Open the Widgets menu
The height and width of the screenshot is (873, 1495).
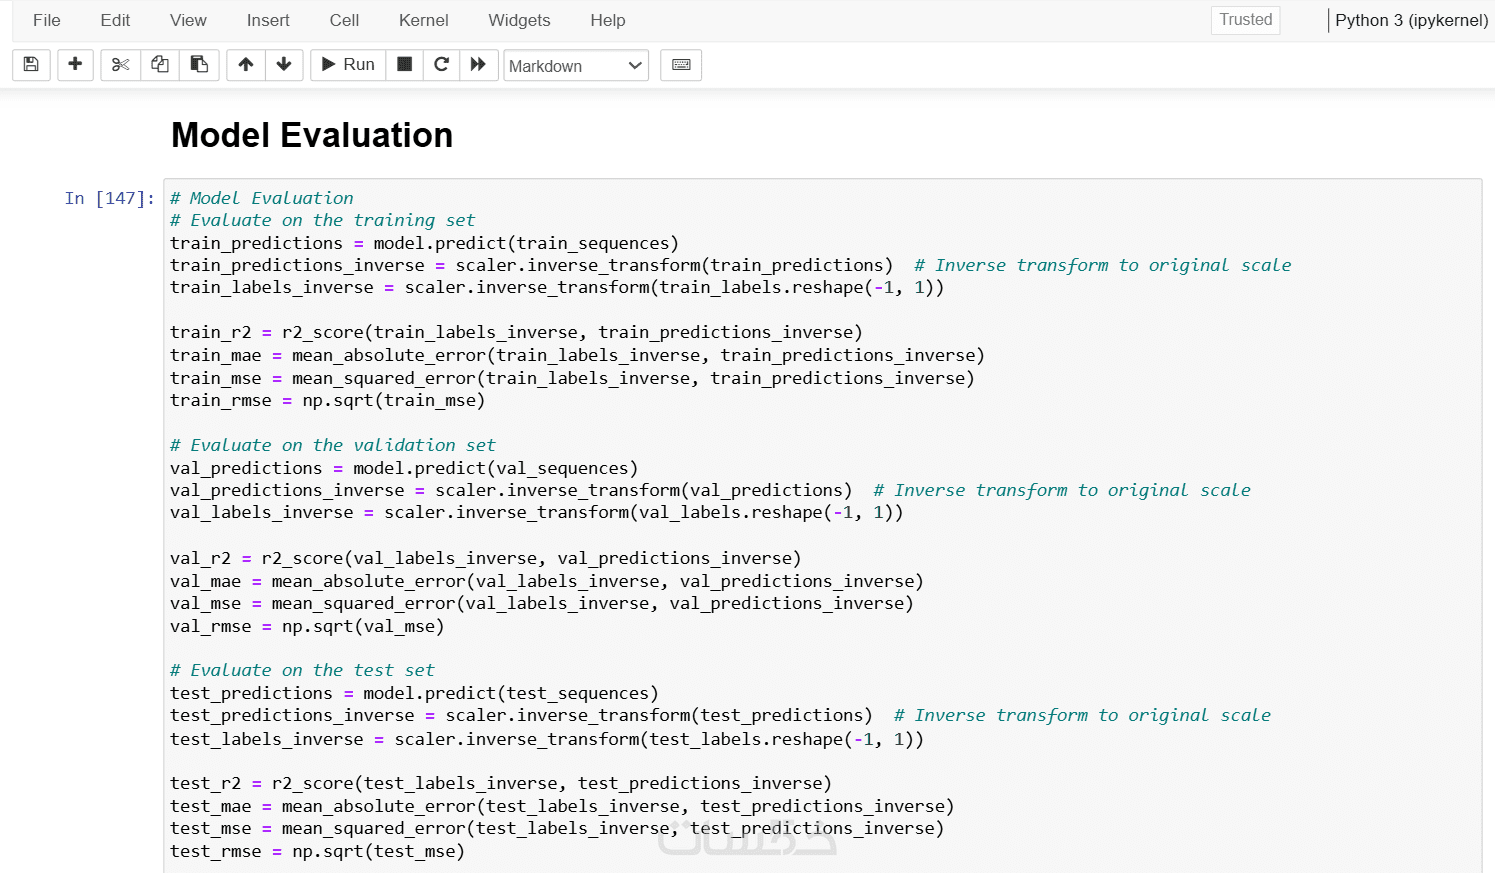click(519, 20)
